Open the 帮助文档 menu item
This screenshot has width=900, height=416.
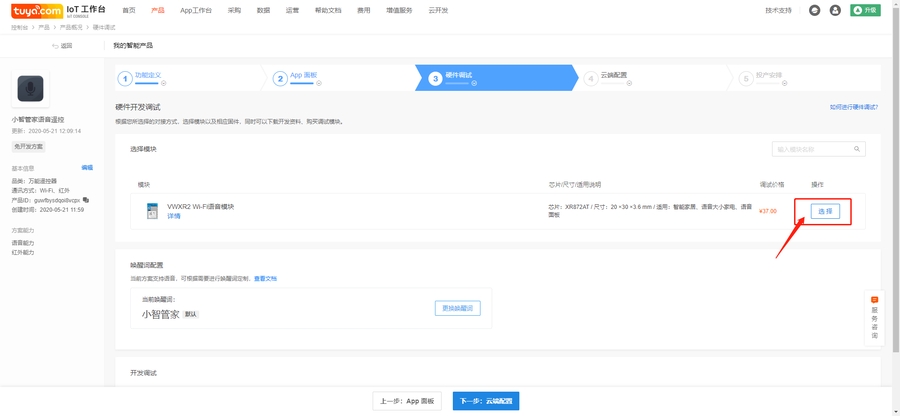[x=327, y=10]
